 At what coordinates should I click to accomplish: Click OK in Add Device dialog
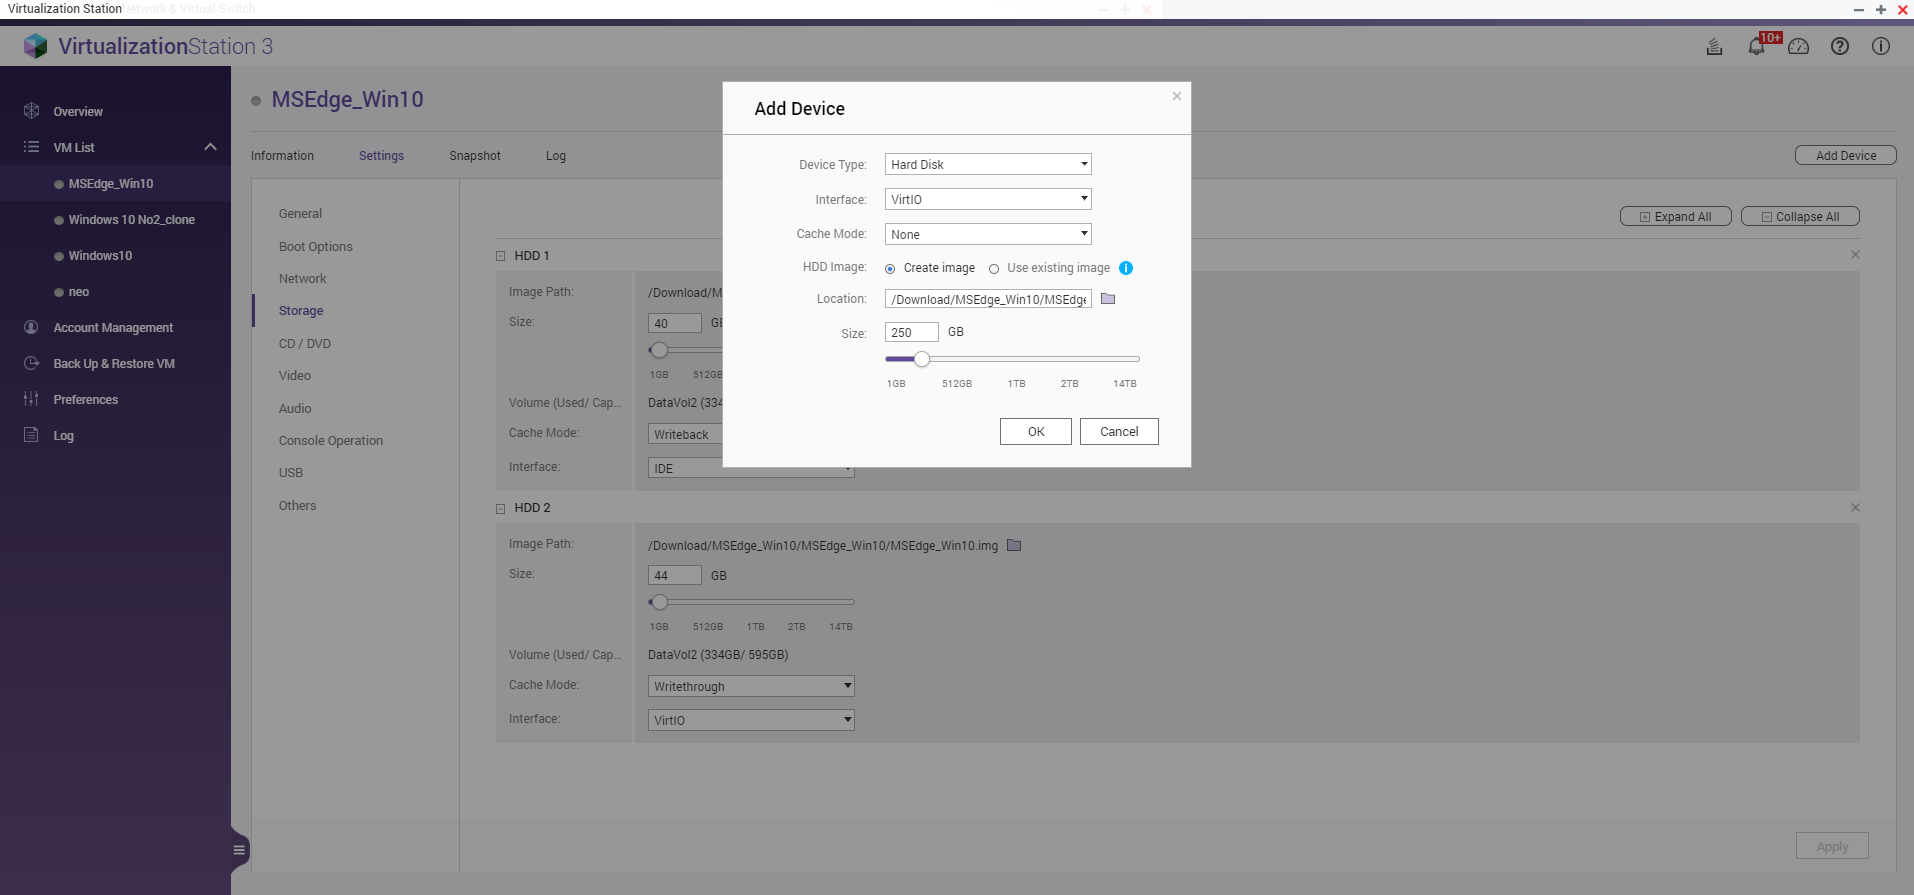pos(1036,431)
